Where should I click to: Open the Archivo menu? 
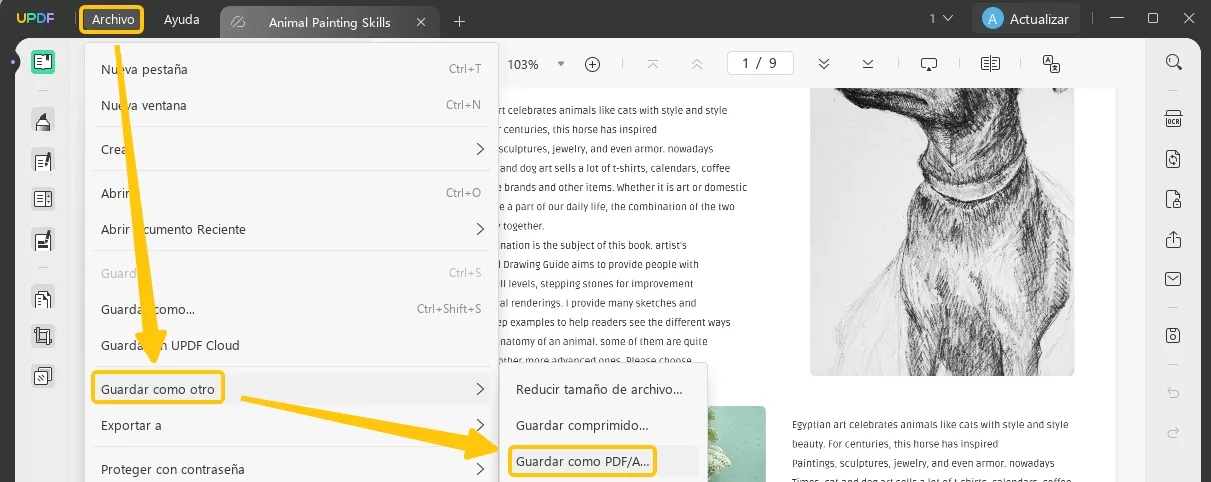coord(112,19)
